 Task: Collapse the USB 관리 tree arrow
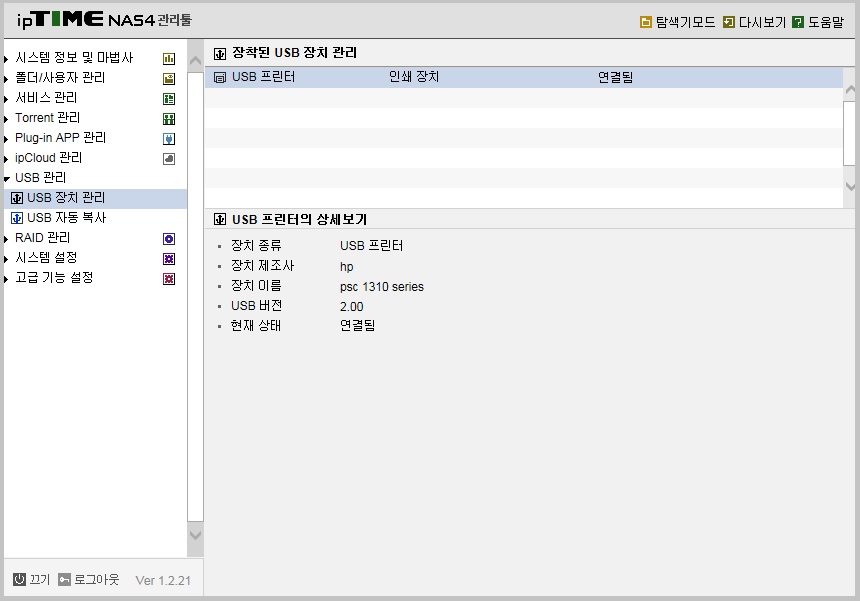pos(7,179)
